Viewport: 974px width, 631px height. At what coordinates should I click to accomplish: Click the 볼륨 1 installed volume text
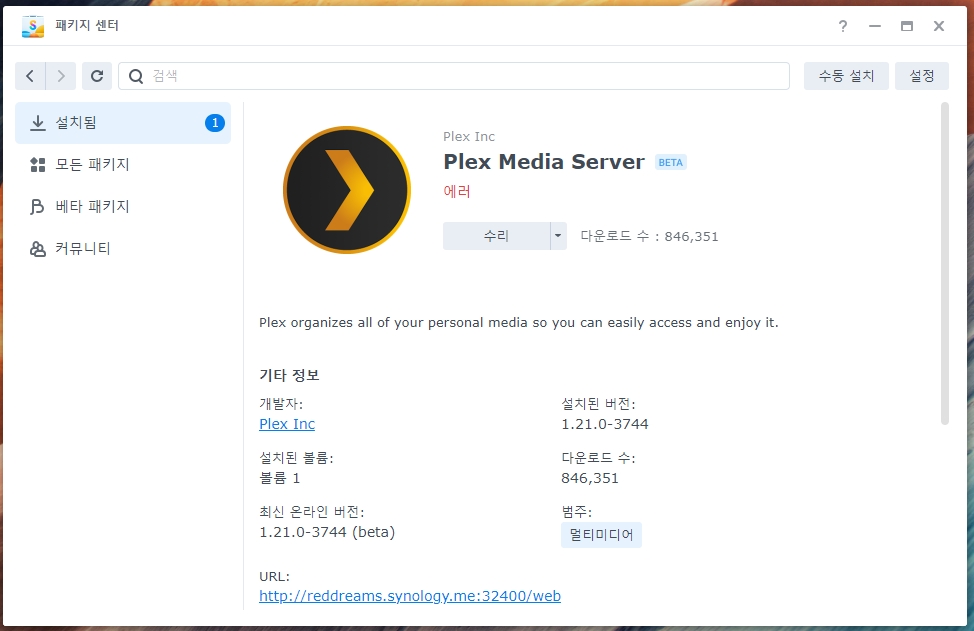[280, 478]
